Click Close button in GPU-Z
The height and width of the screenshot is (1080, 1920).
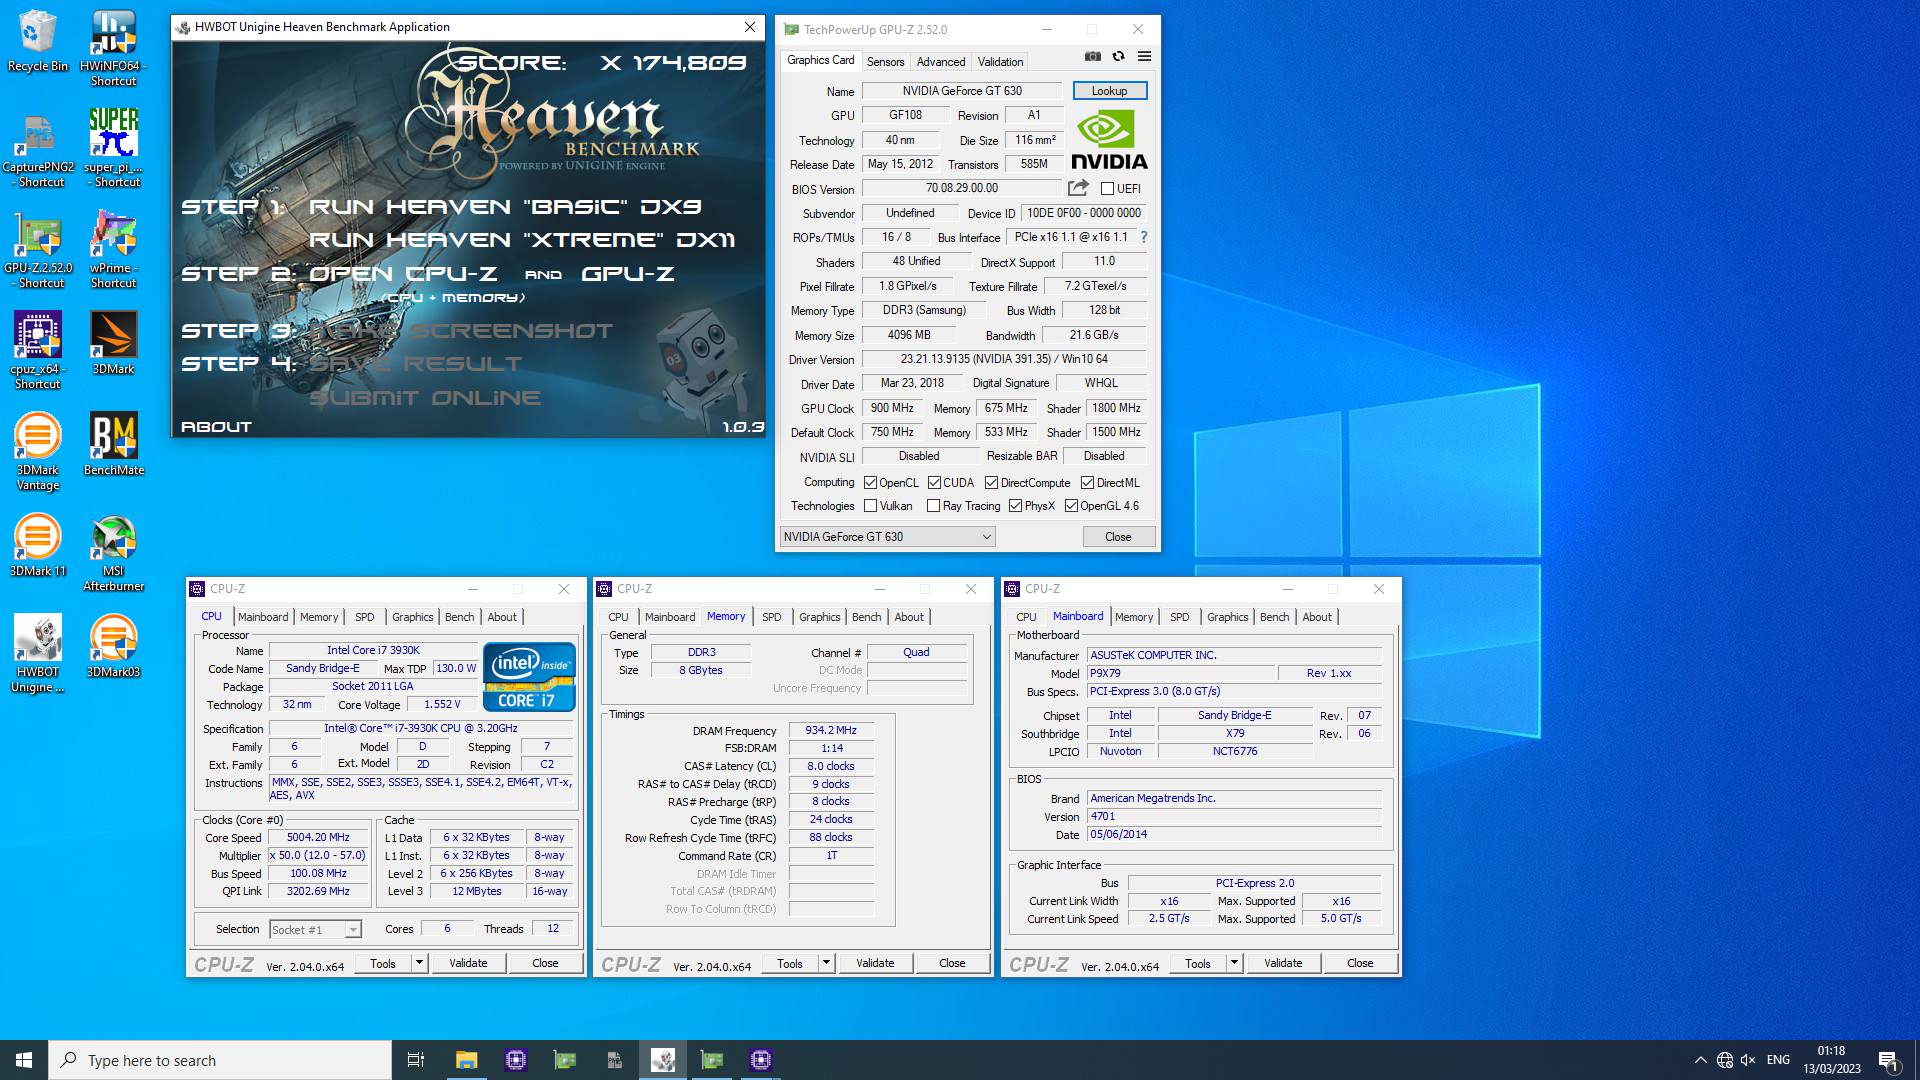pyautogui.click(x=1118, y=537)
